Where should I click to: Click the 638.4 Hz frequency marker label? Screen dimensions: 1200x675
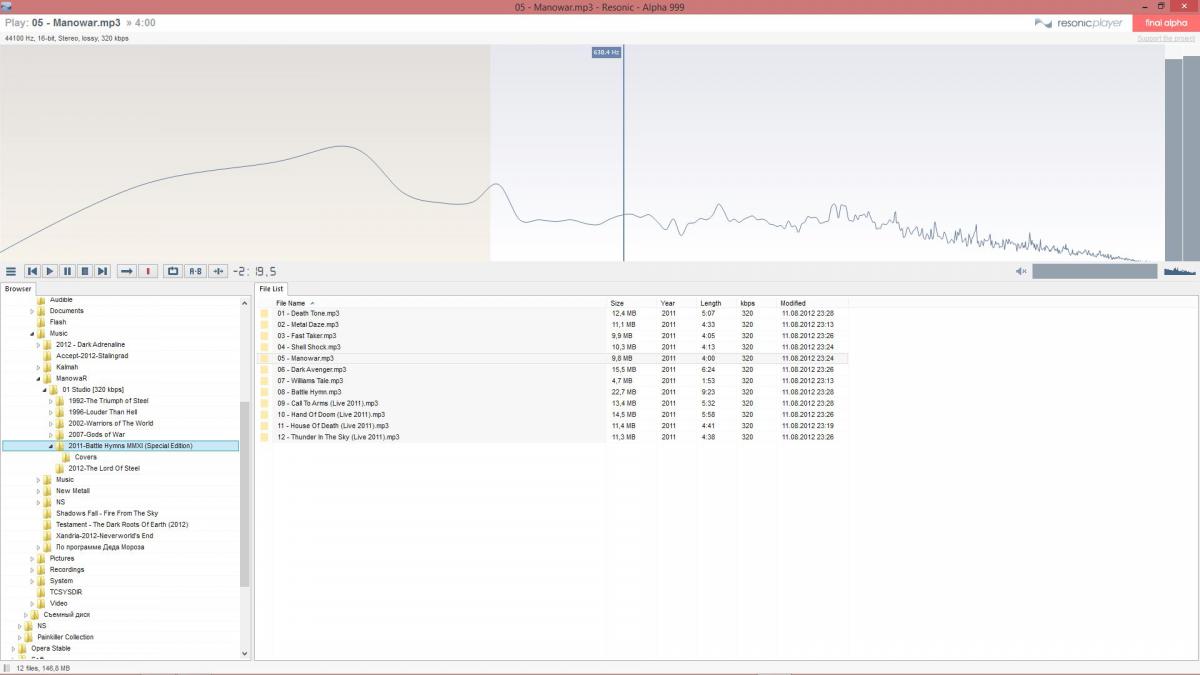[x=607, y=52]
